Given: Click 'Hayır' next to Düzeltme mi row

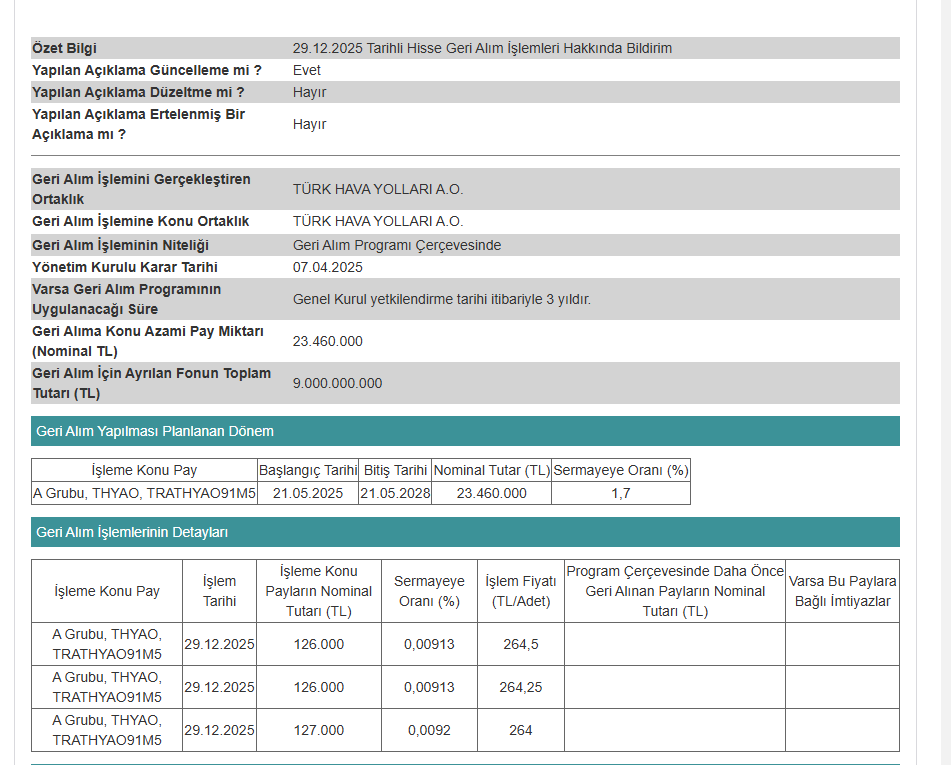Looking at the screenshot, I should 309,92.
